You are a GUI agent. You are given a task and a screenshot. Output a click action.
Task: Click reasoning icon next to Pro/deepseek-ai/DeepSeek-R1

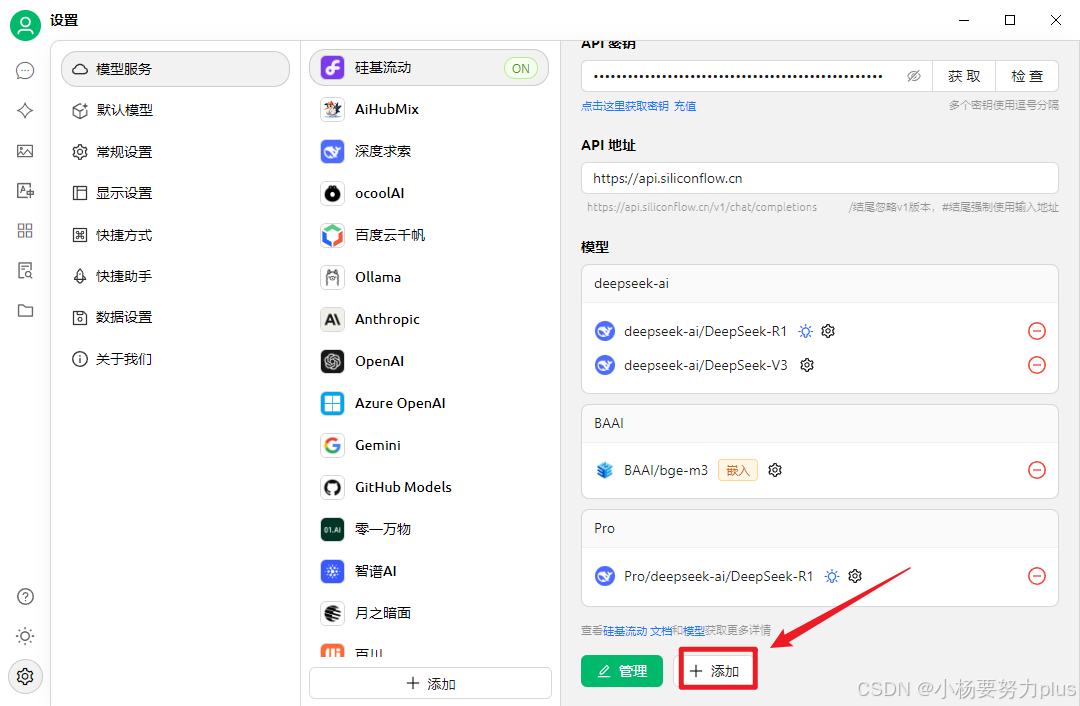[x=832, y=576]
